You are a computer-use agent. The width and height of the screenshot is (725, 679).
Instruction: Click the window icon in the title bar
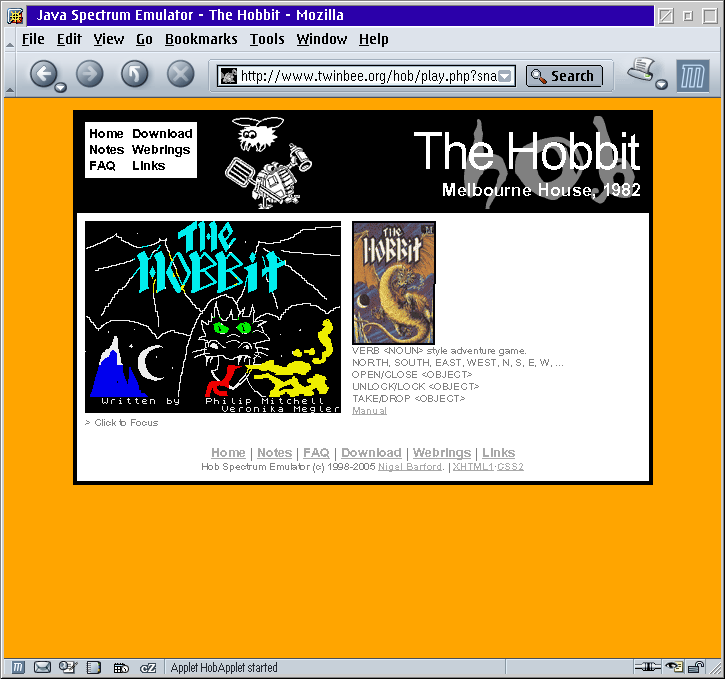(x=15, y=16)
